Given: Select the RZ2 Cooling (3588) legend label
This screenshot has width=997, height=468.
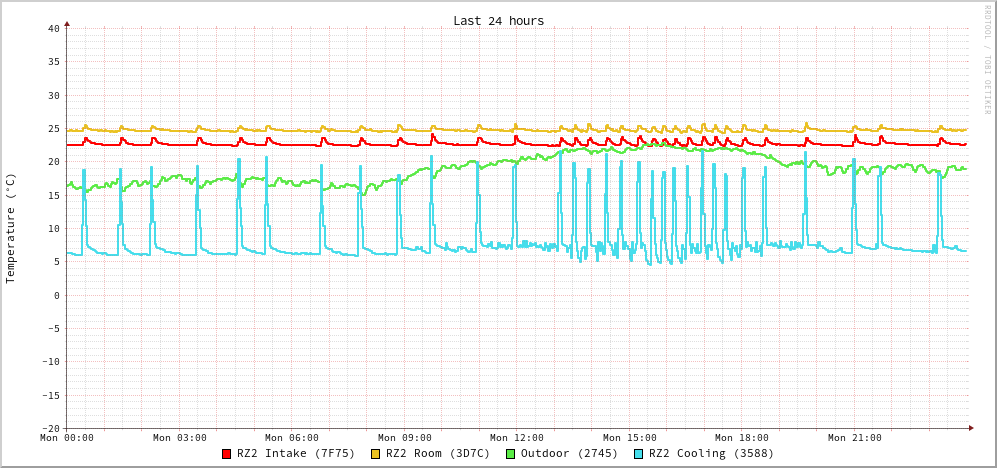Looking at the screenshot, I should click(711, 453).
